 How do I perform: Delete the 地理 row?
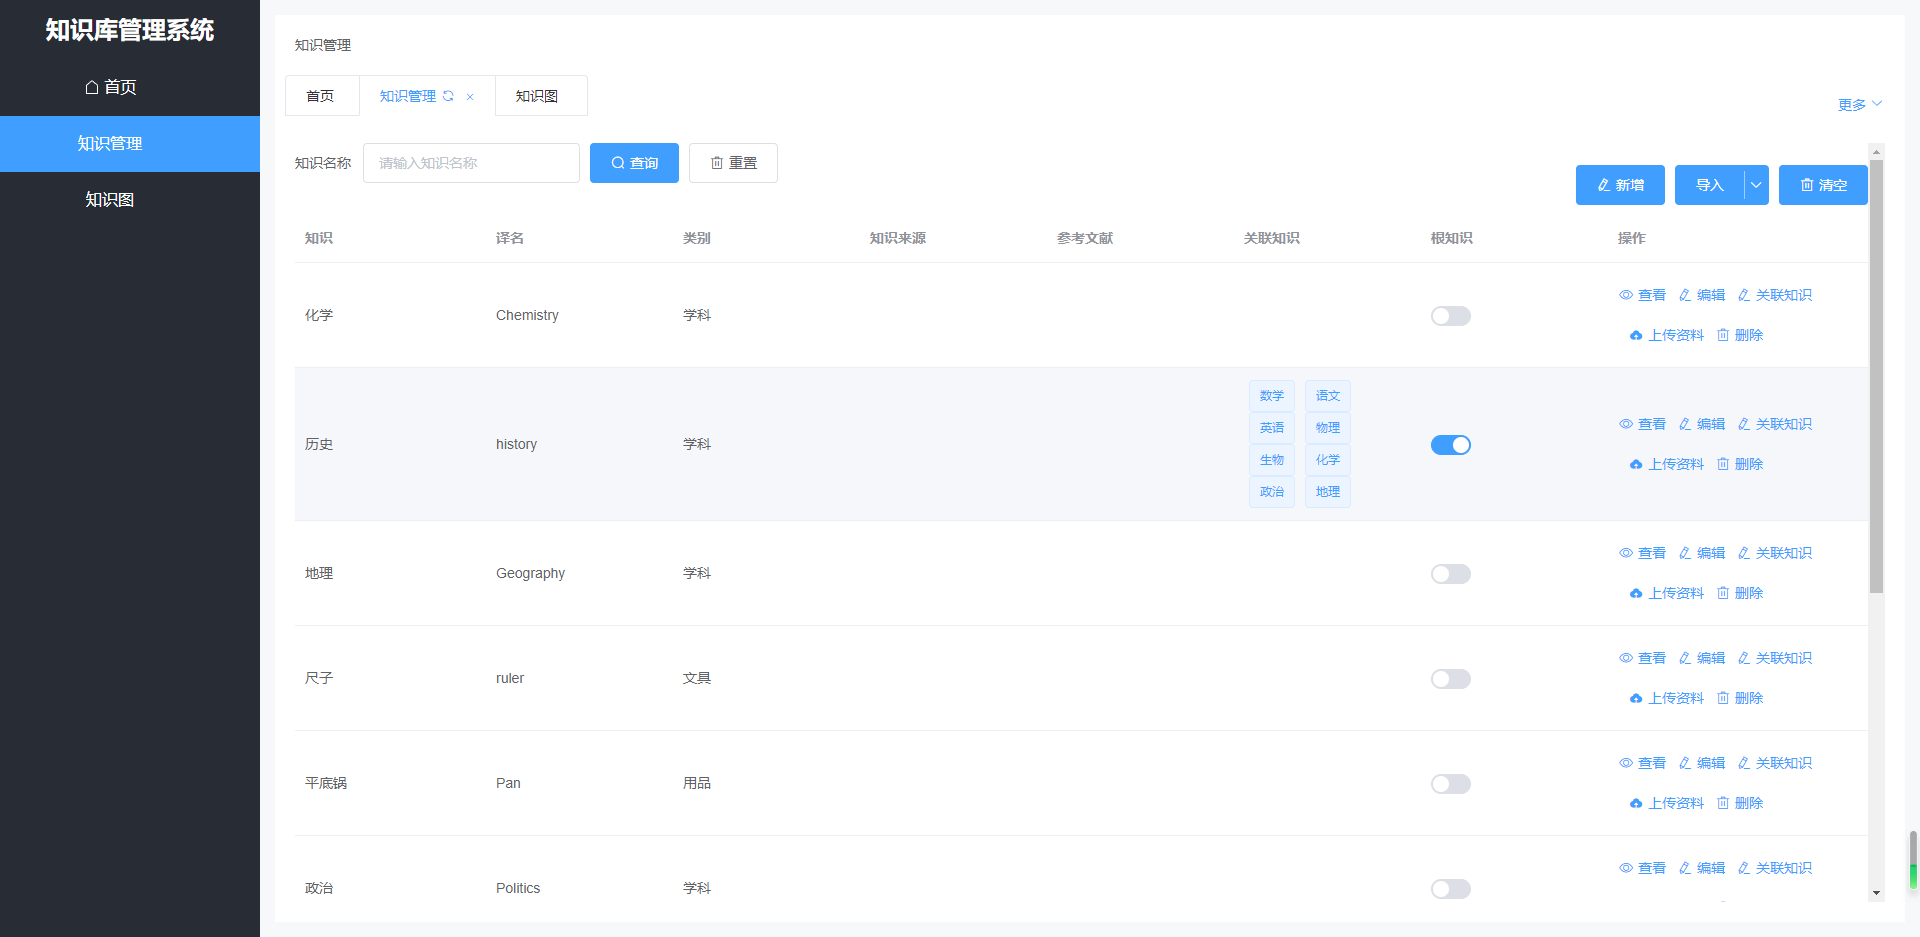(1740, 593)
